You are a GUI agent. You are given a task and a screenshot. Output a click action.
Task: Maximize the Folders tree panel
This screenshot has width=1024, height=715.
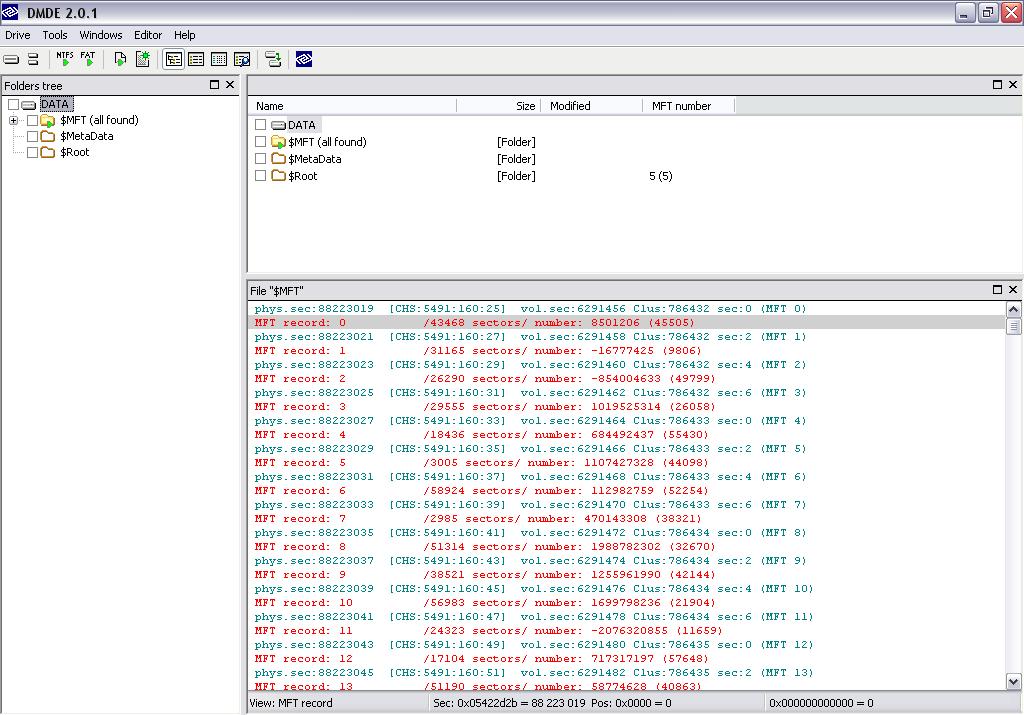pos(214,85)
